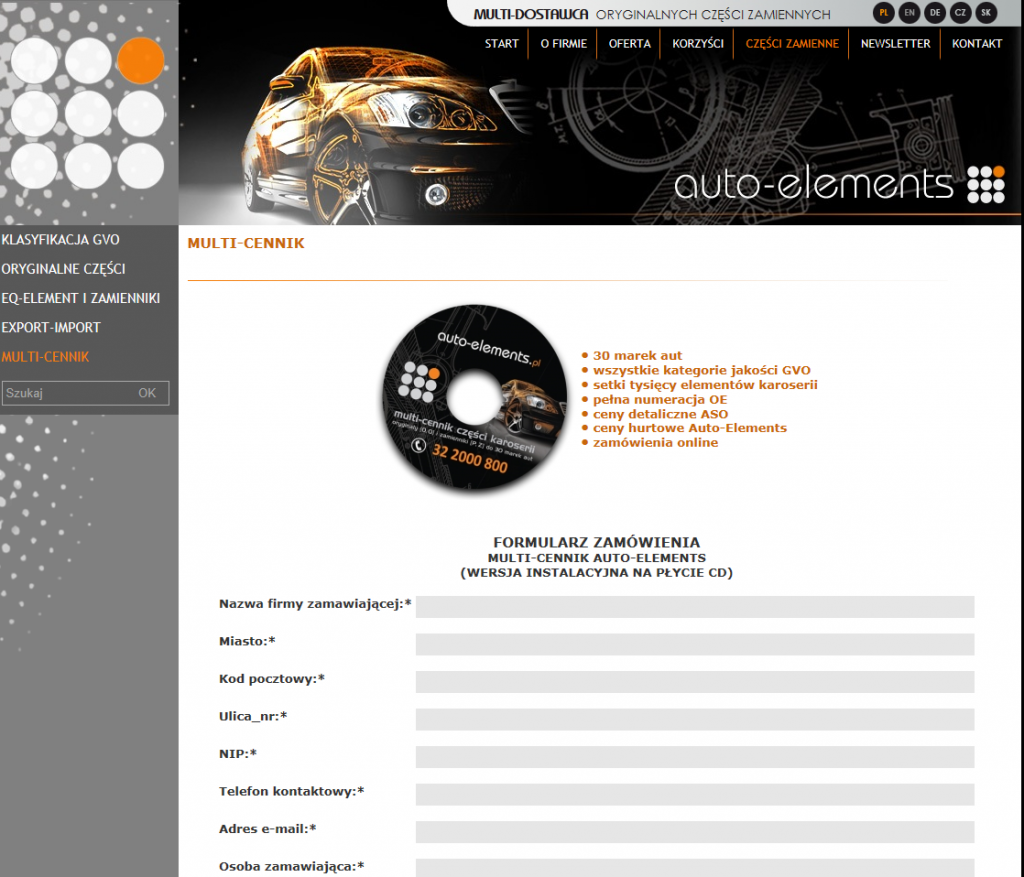Click 'ceny detaliczne ASO' text
The image size is (1024, 877).
[x=660, y=414]
